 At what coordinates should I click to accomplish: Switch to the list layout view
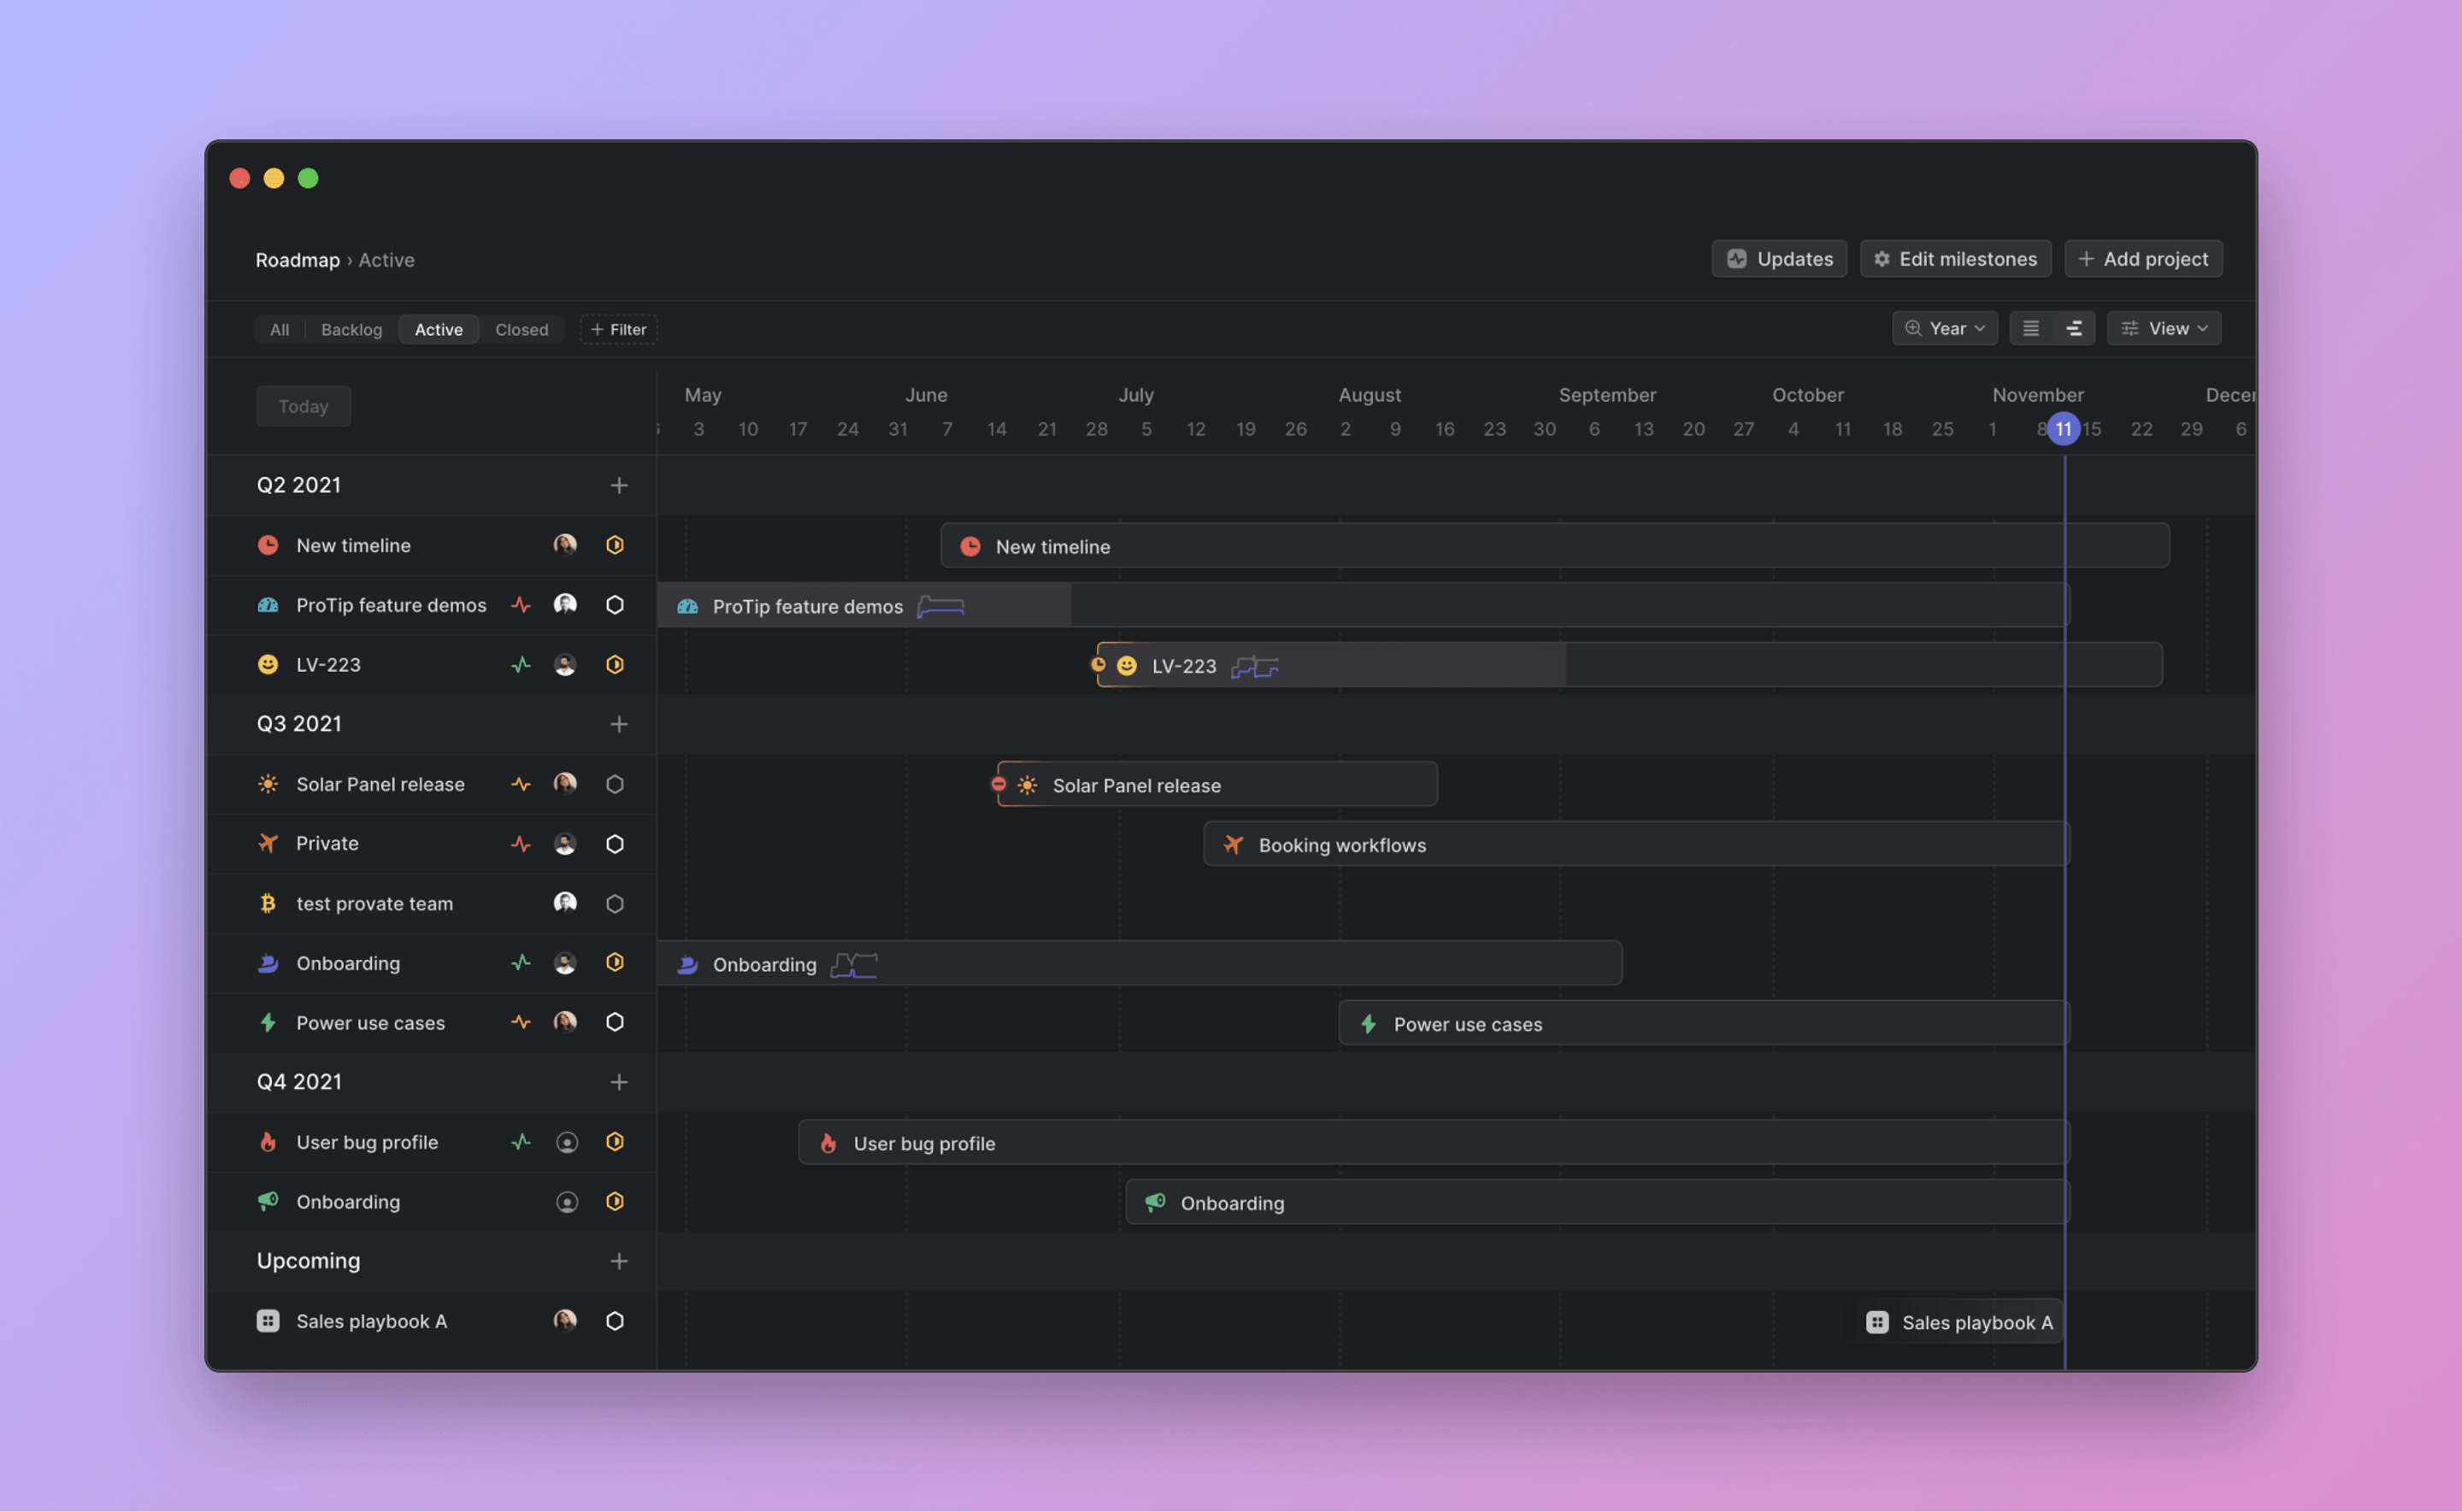click(2030, 327)
